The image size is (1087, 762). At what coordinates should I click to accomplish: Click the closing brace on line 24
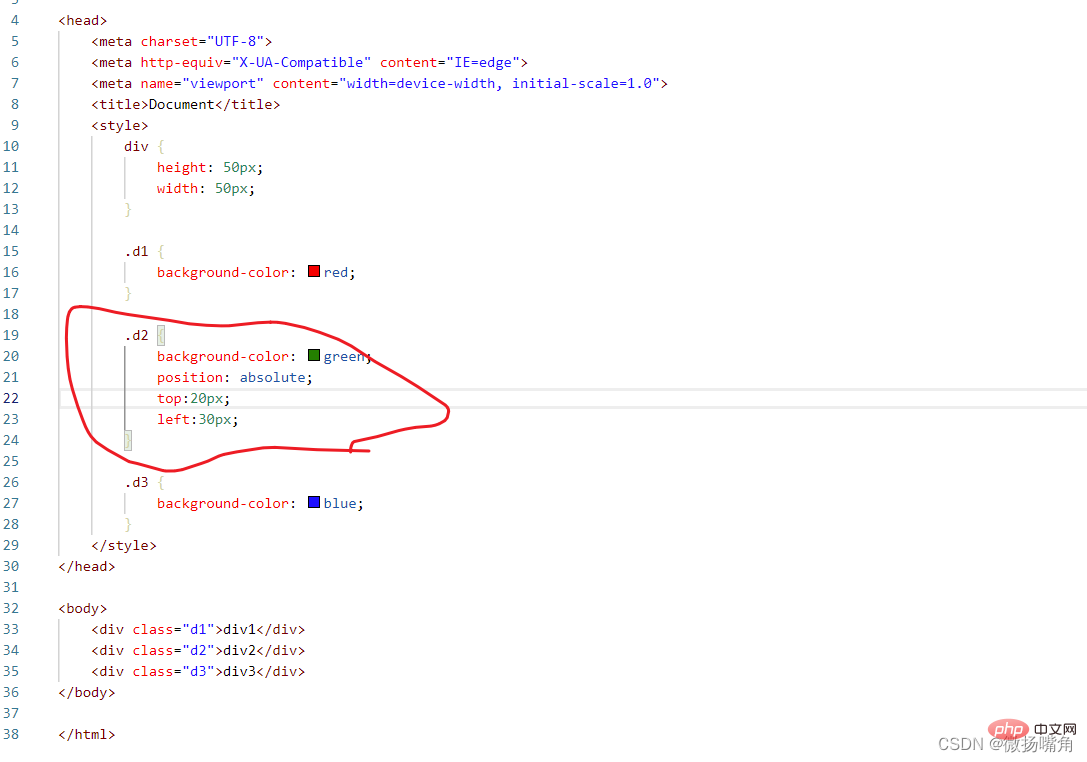(x=128, y=440)
